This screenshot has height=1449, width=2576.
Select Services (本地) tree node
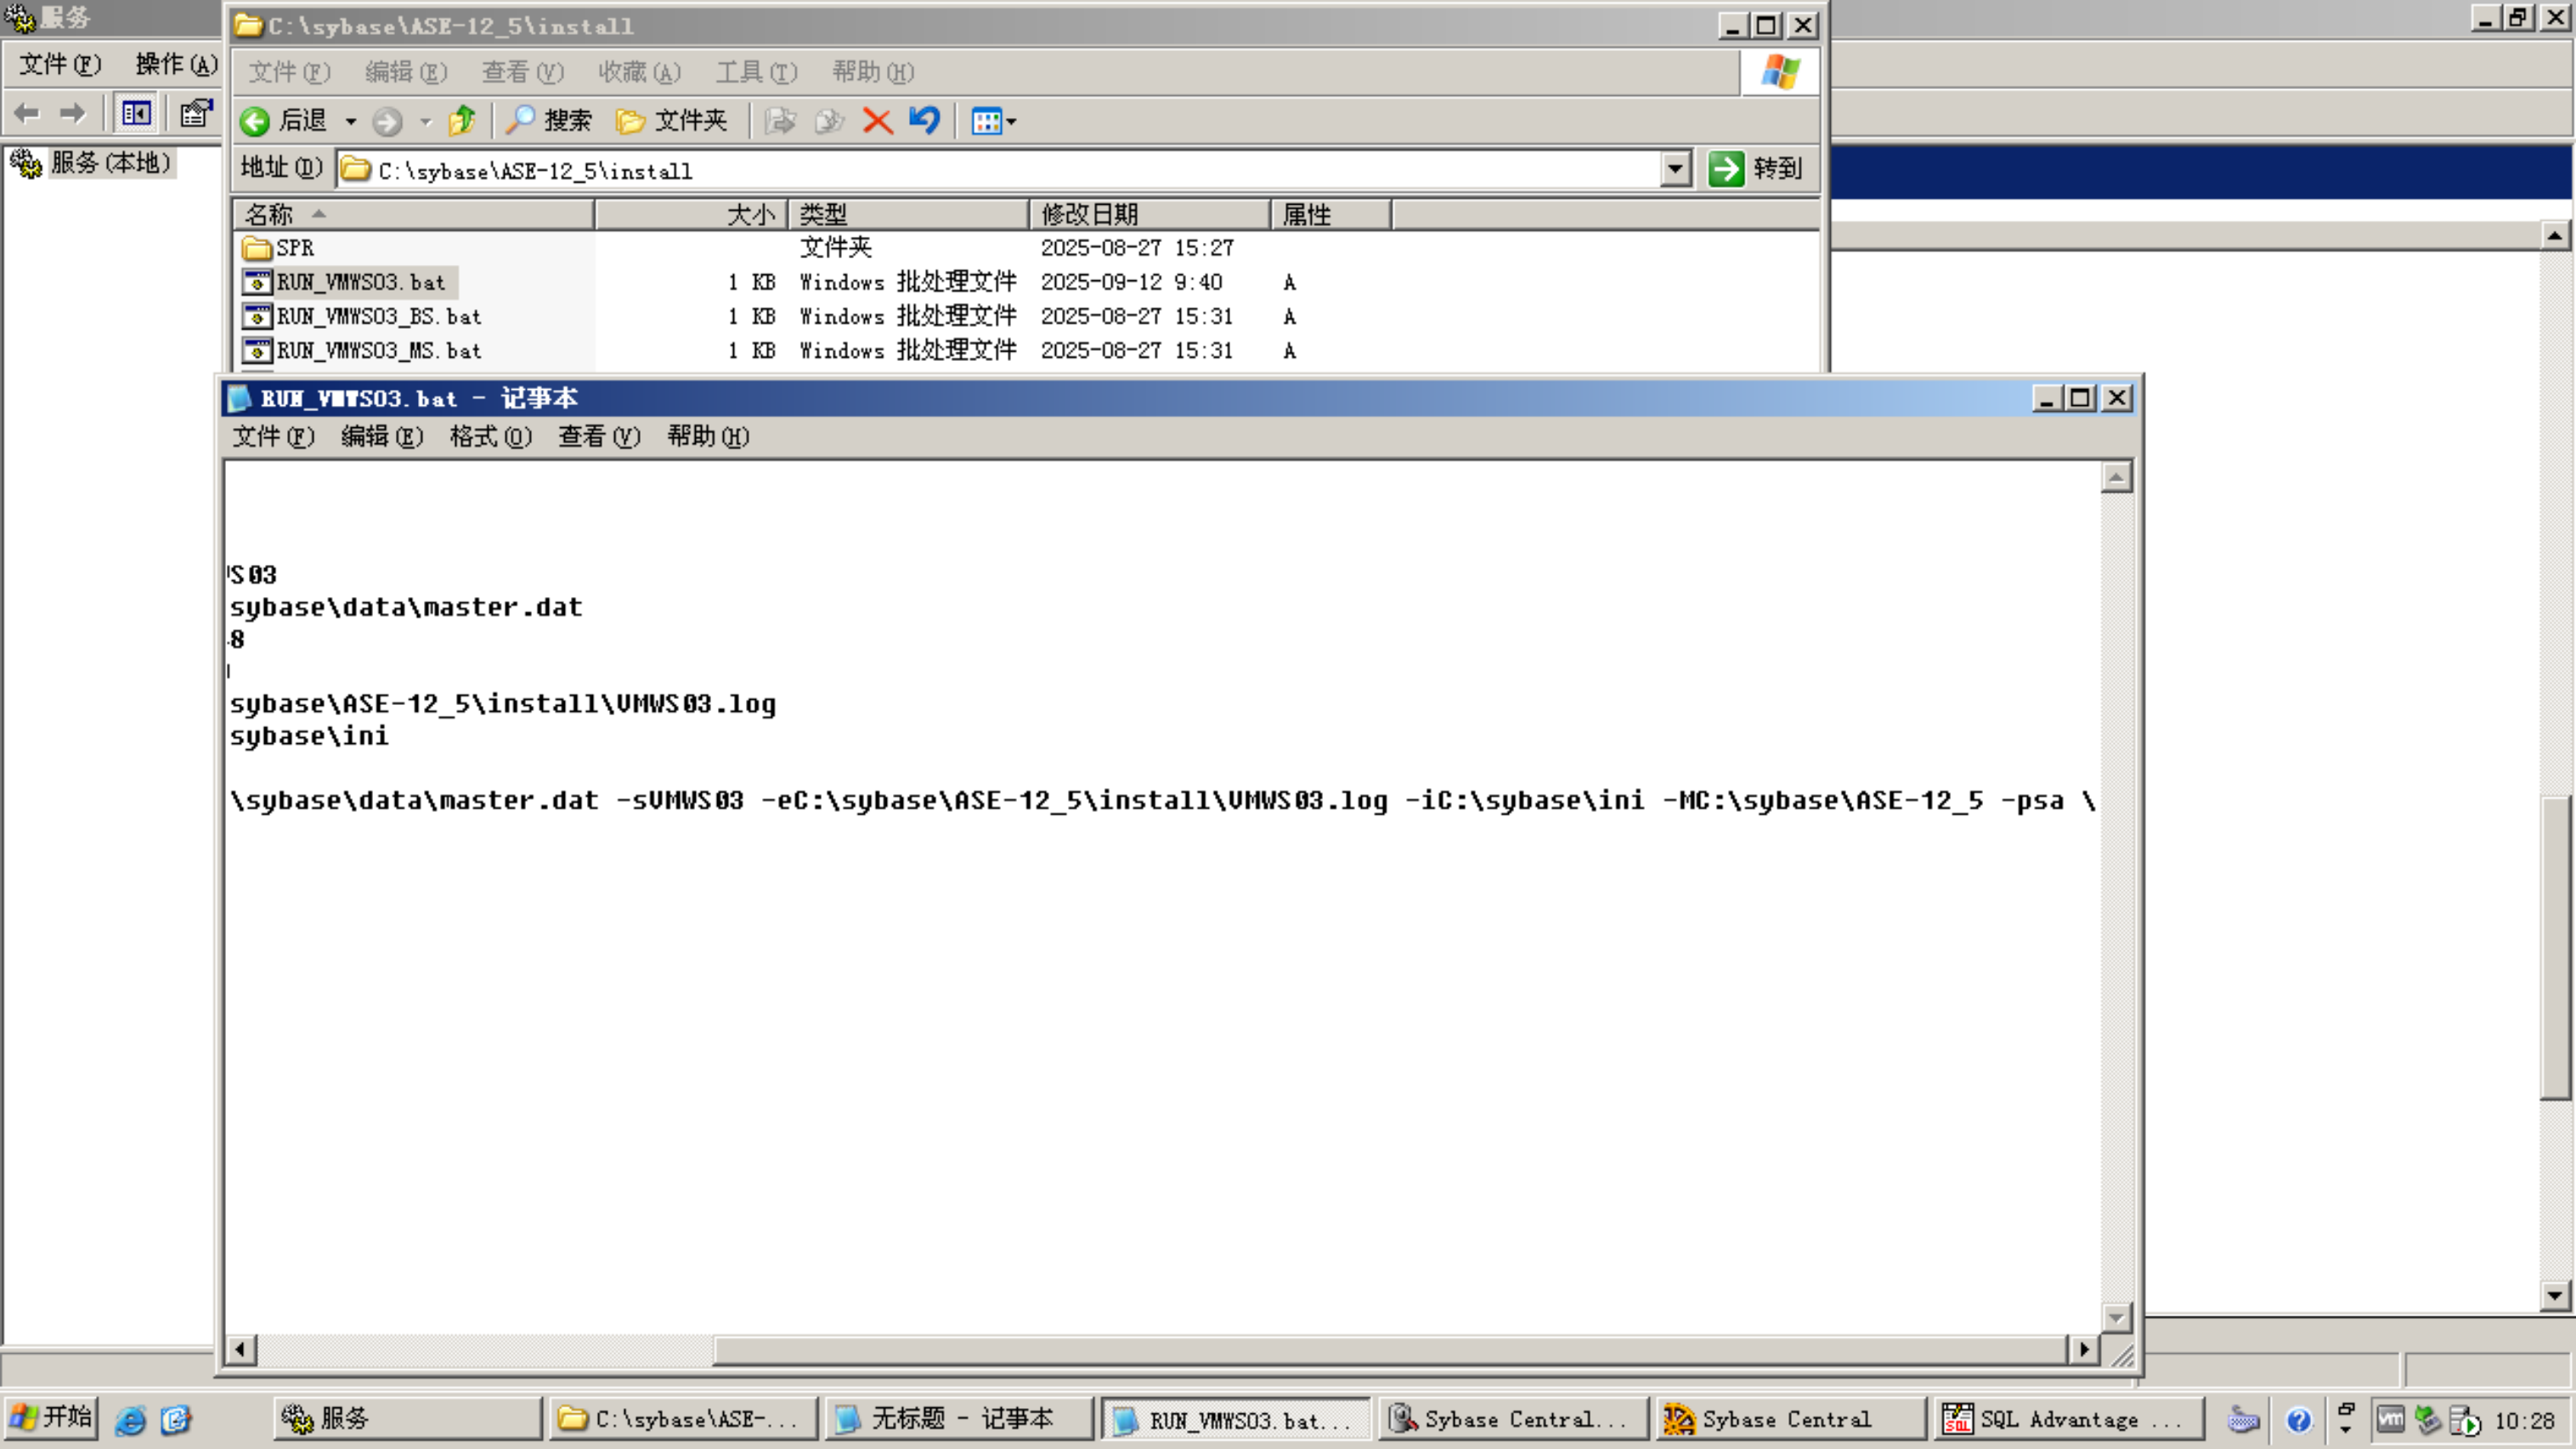[x=93, y=163]
